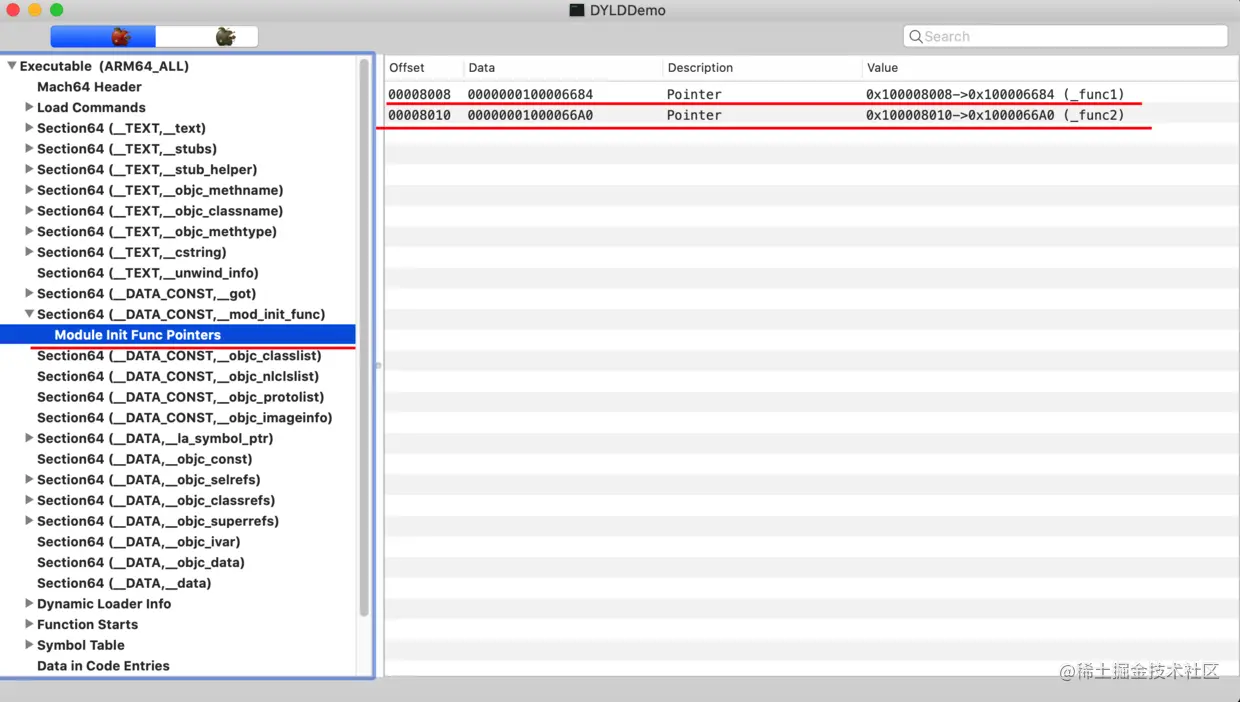Click the magnifier icon in search box
Viewport: 1240px width, 702px height.
point(915,36)
